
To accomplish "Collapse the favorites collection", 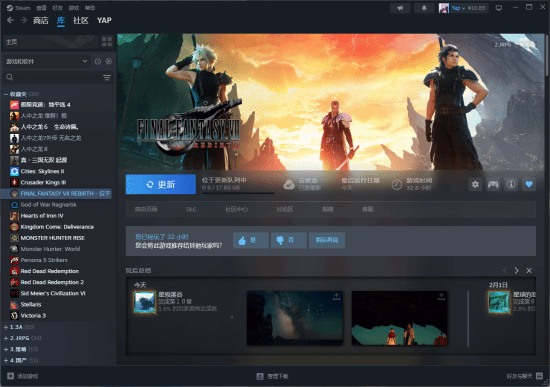I will click(6, 94).
